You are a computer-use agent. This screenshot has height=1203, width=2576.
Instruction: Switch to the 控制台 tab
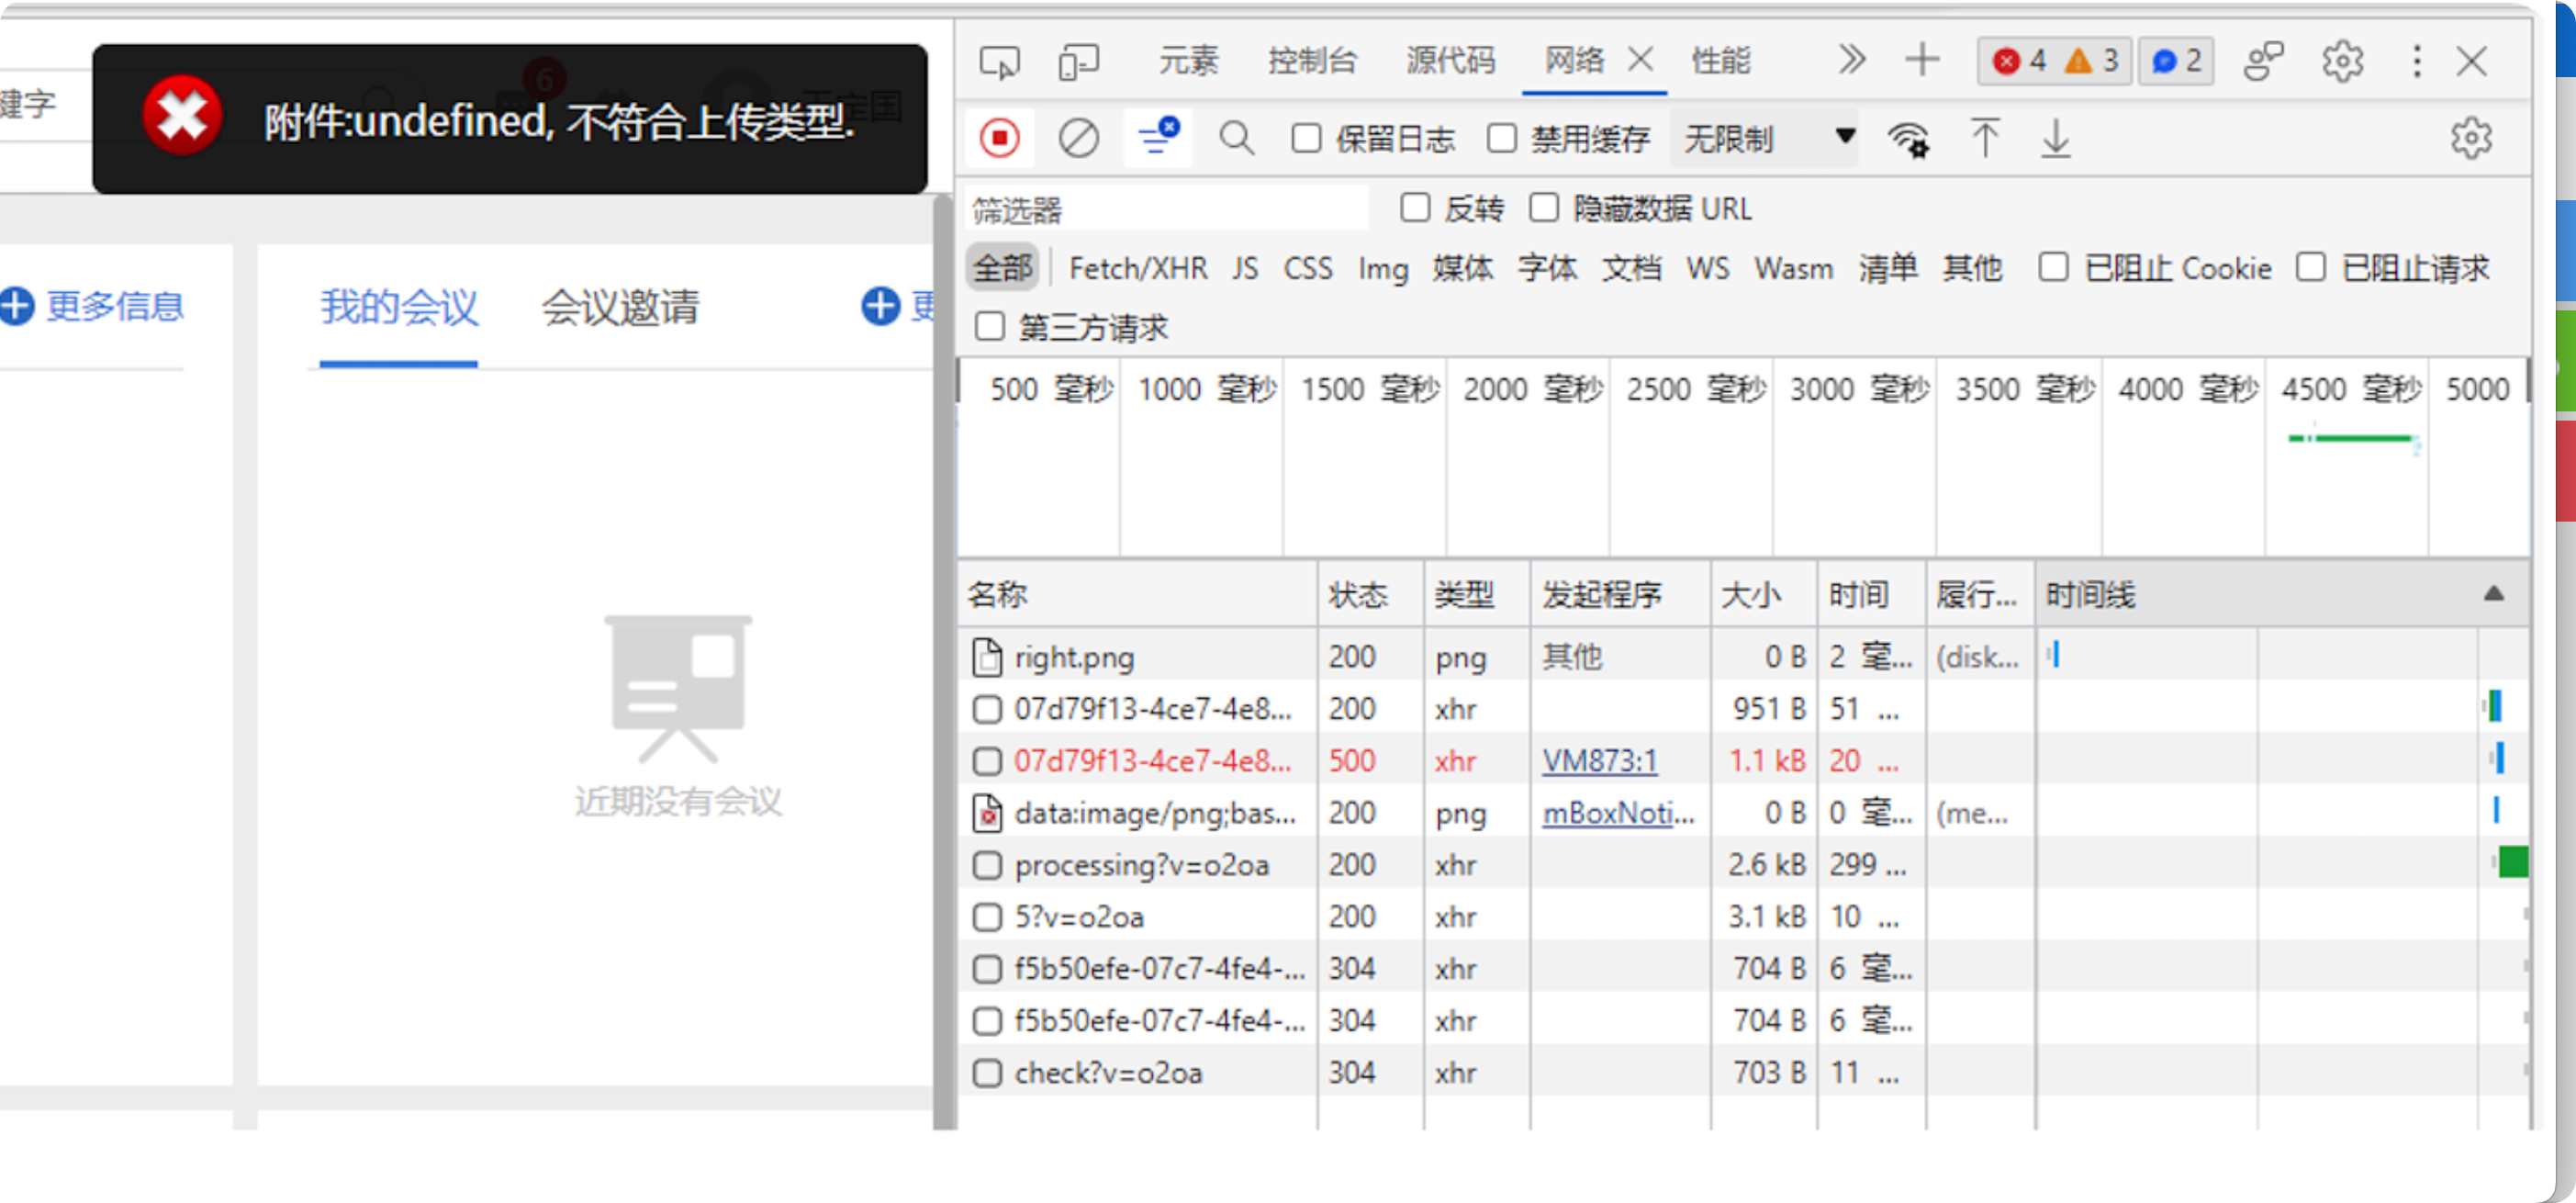(x=1311, y=62)
